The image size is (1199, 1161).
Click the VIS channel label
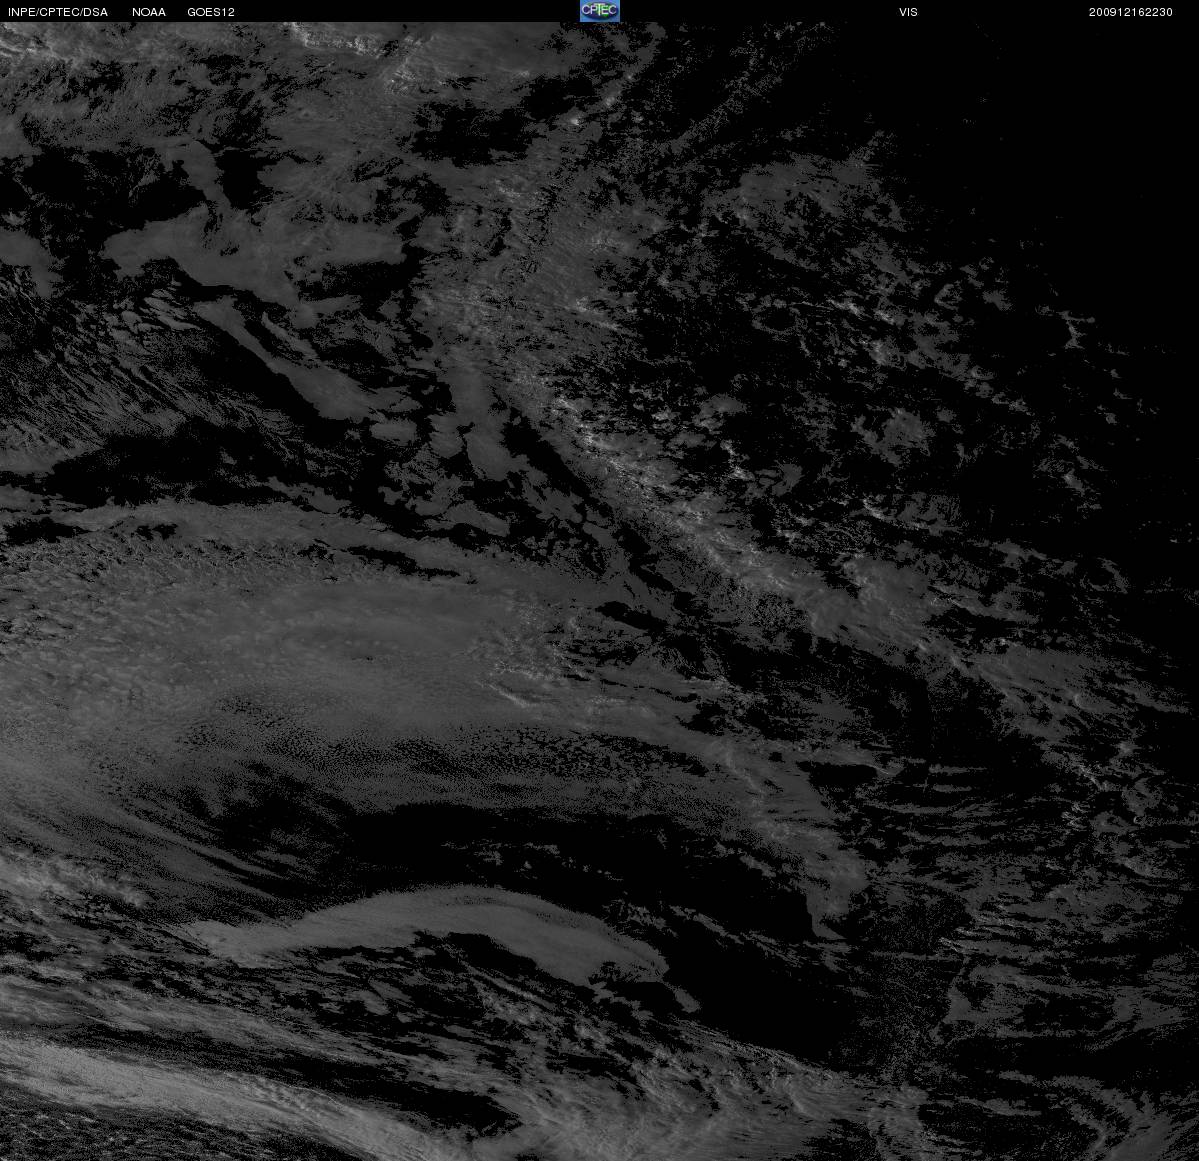[x=908, y=12]
